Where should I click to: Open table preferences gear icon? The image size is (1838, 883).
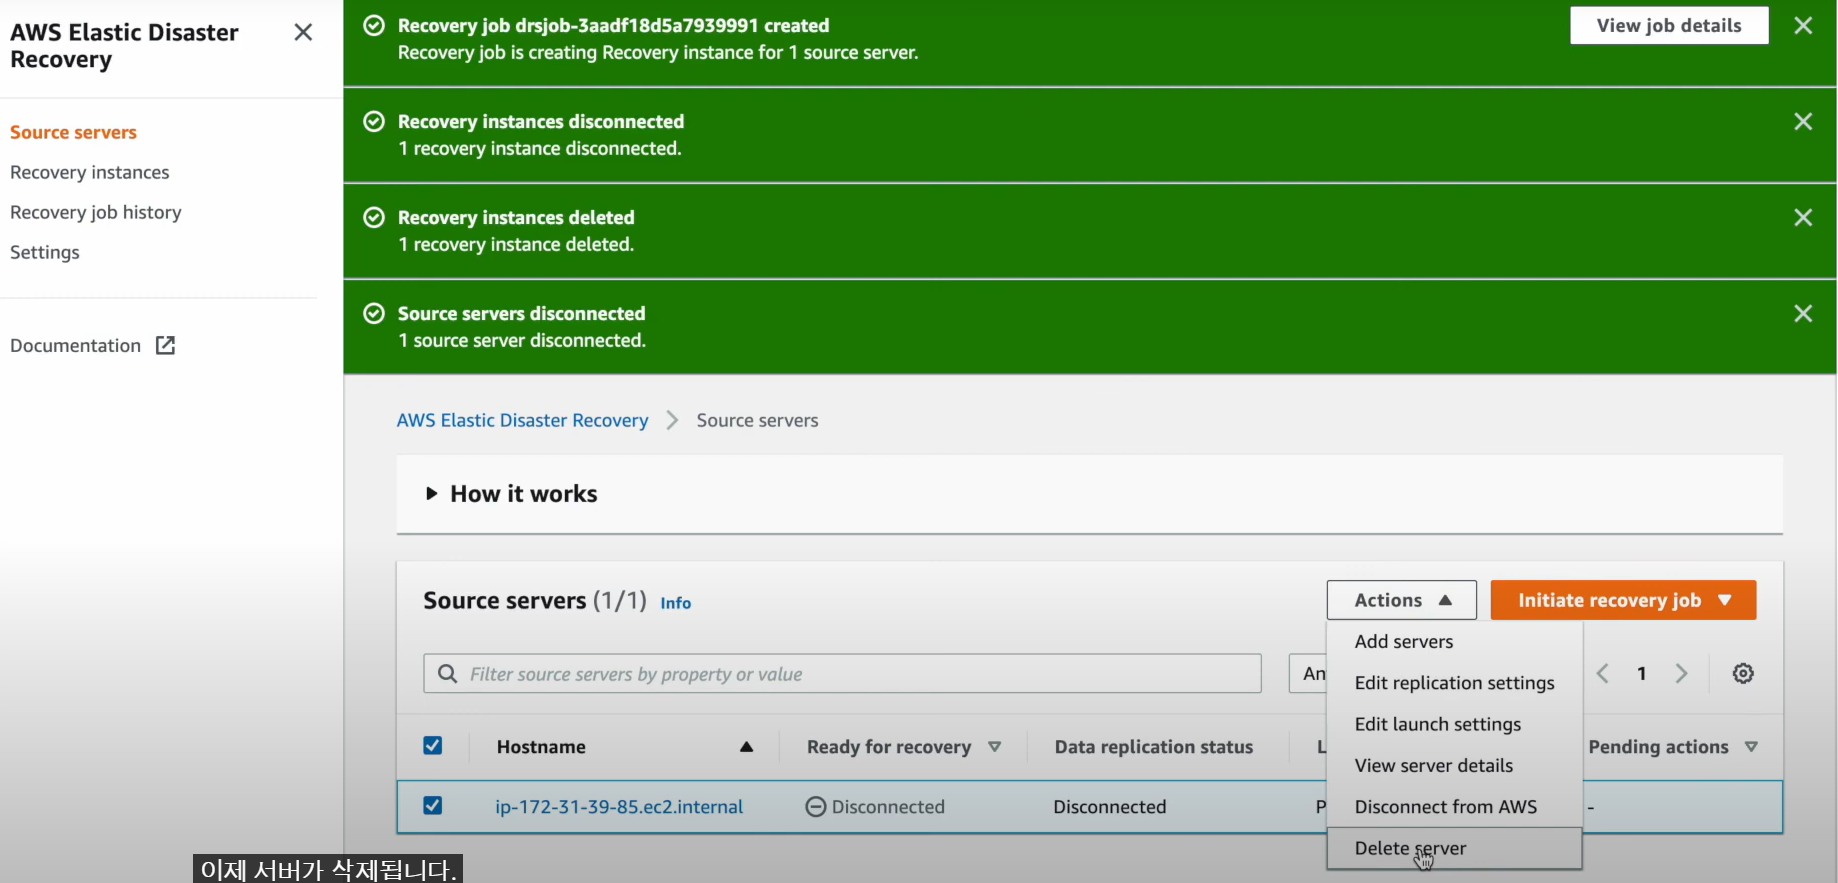click(x=1743, y=674)
